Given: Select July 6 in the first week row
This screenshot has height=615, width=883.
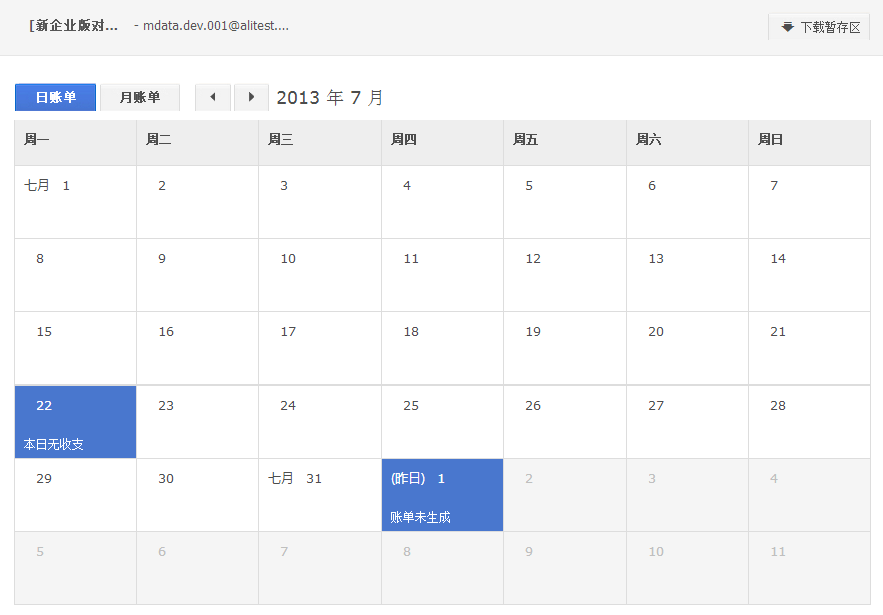Looking at the screenshot, I should tap(688, 202).
